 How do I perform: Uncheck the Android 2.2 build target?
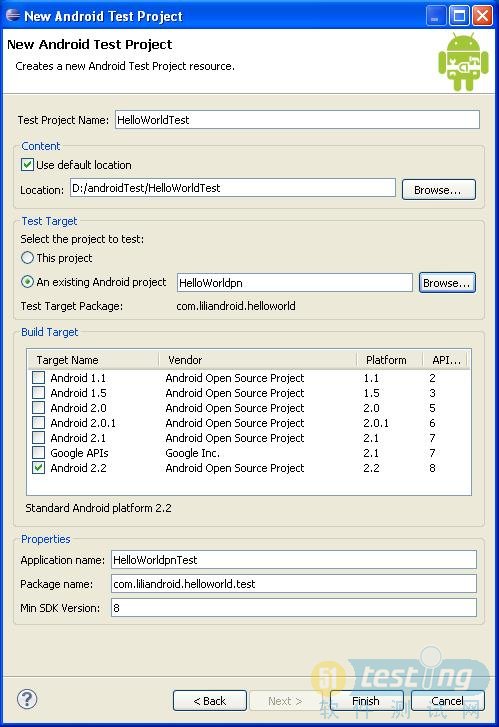point(38,468)
